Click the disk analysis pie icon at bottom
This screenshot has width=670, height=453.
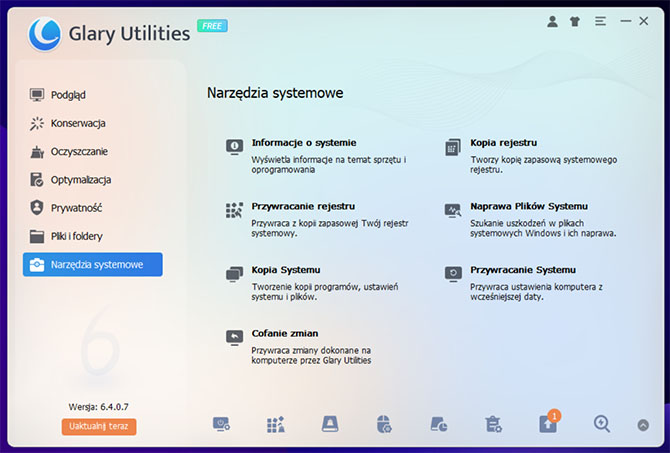coord(439,424)
